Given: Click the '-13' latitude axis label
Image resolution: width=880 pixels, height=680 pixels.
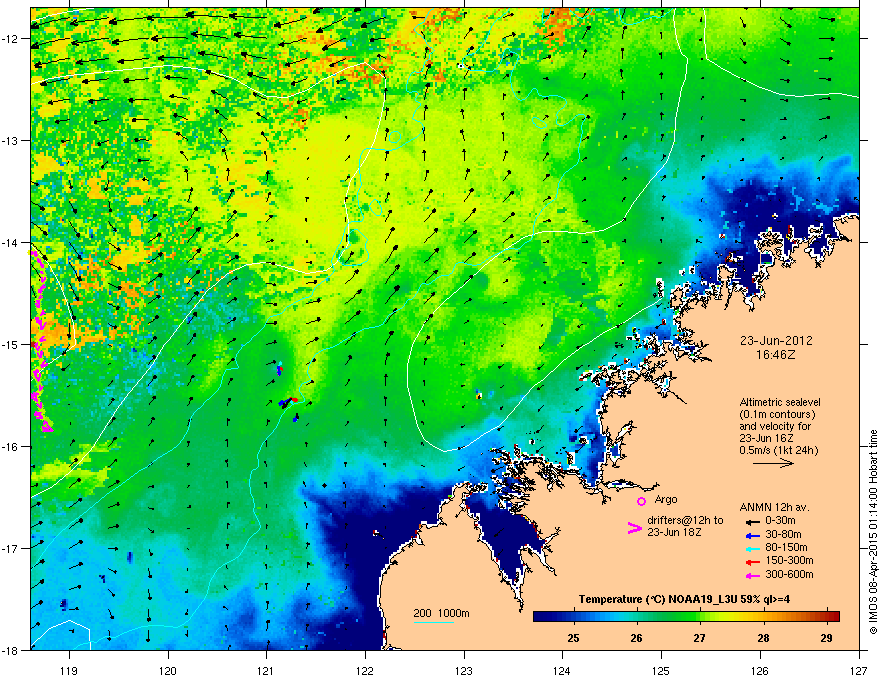Looking at the screenshot, I should (x=10, y=140).
